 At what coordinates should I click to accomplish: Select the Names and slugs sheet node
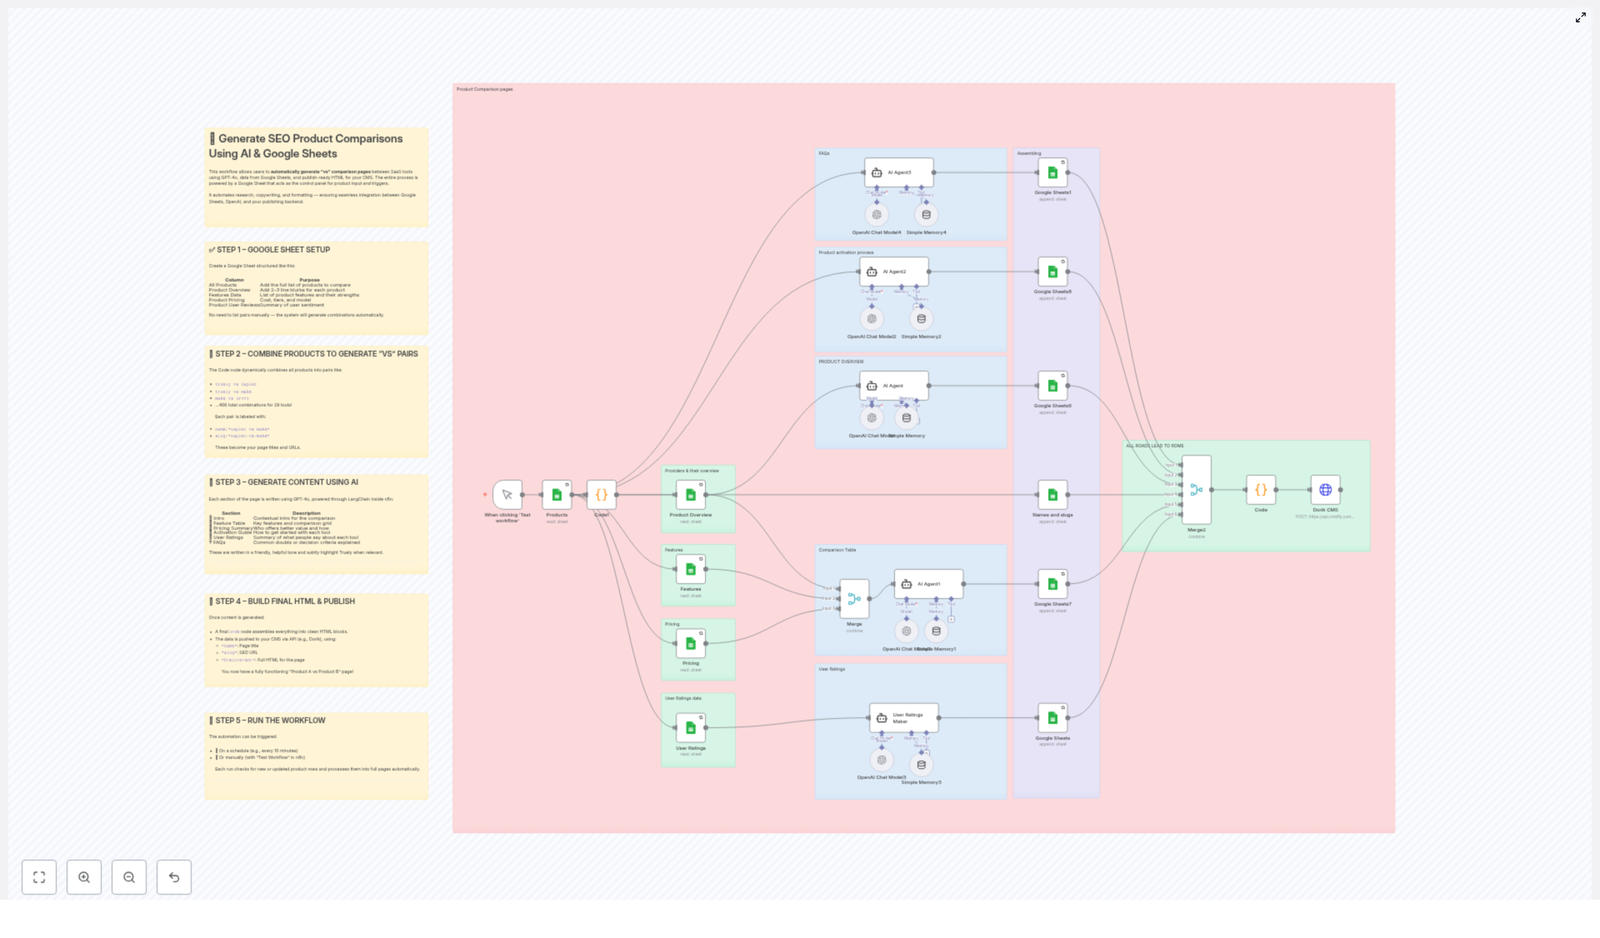(1052, 494)
